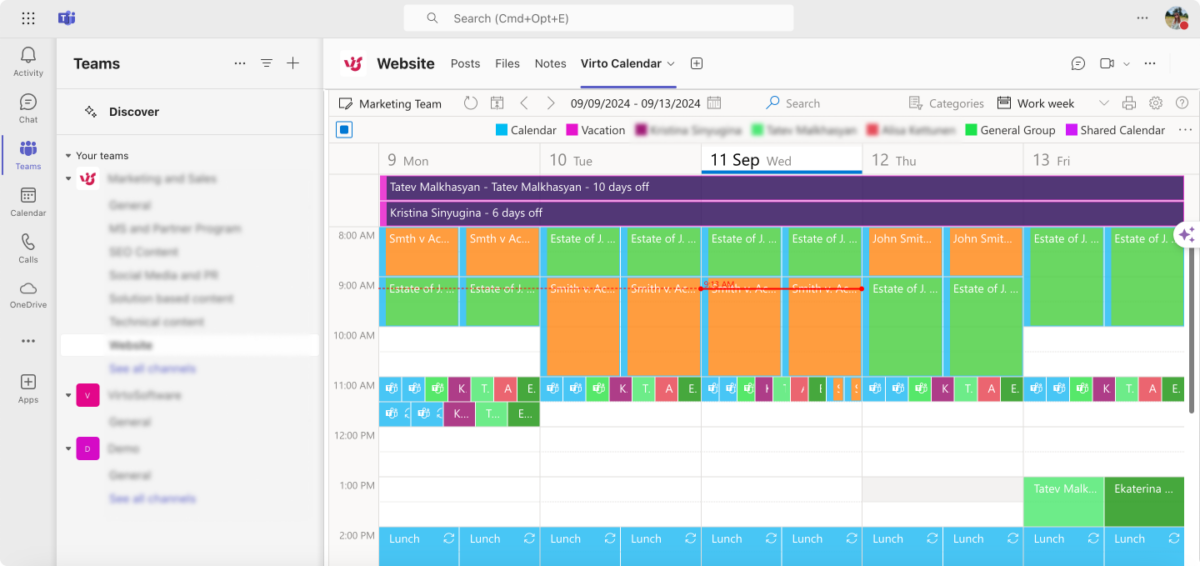The image size is (1200, 566).
Task: Open Virto calendar help
Action: (x=1182, y=103)
